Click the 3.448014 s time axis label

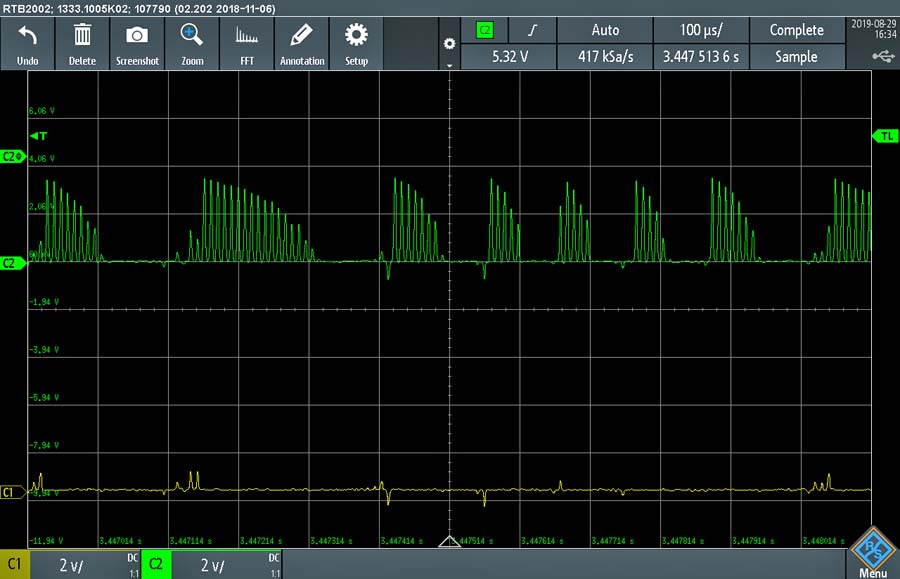pyautogui.click(x=824, y=541)
